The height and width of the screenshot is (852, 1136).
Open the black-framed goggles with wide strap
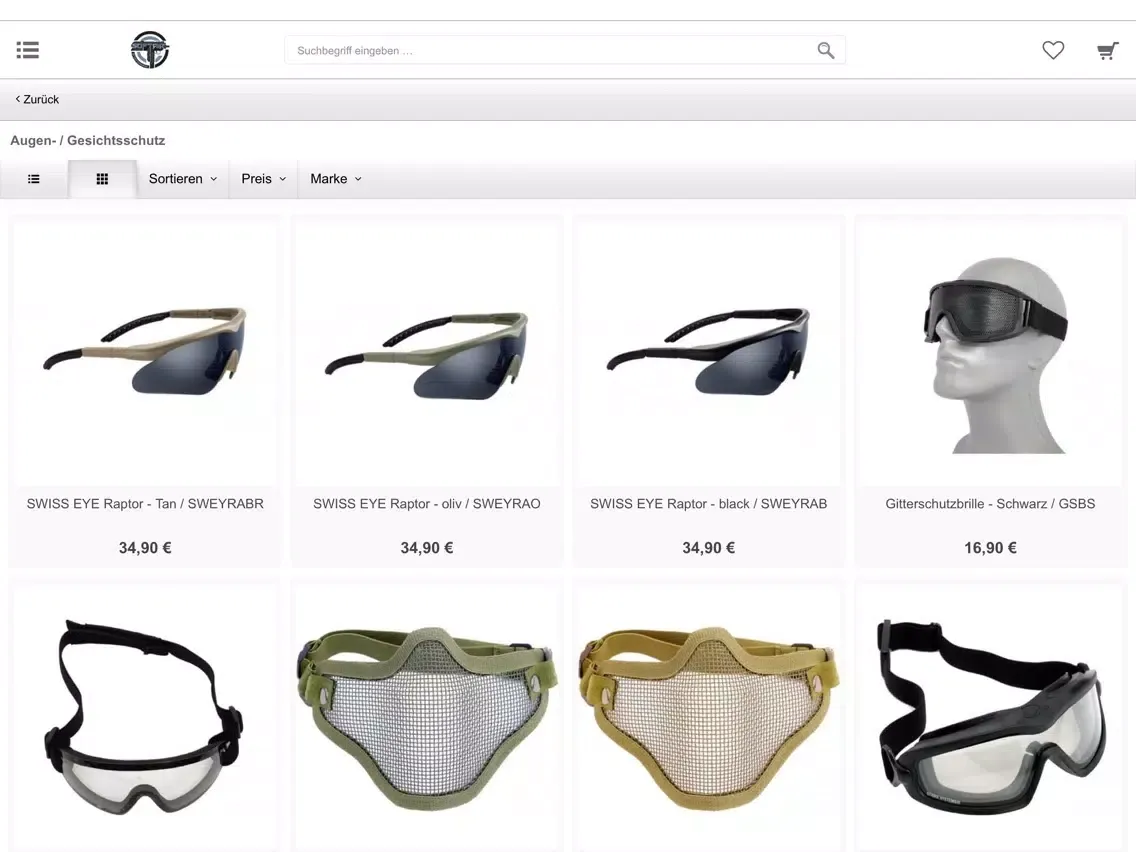point(990,719)
